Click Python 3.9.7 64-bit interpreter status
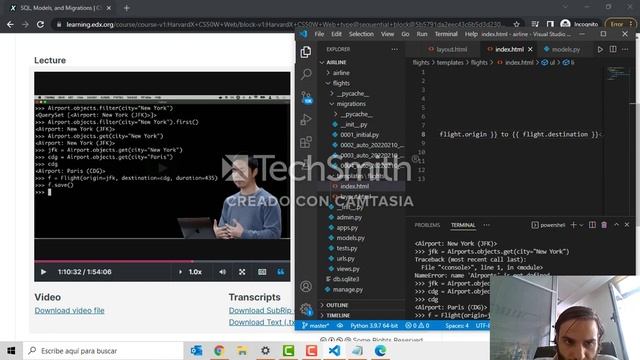The width and height of the screenshot is (640, 360). 374,326
